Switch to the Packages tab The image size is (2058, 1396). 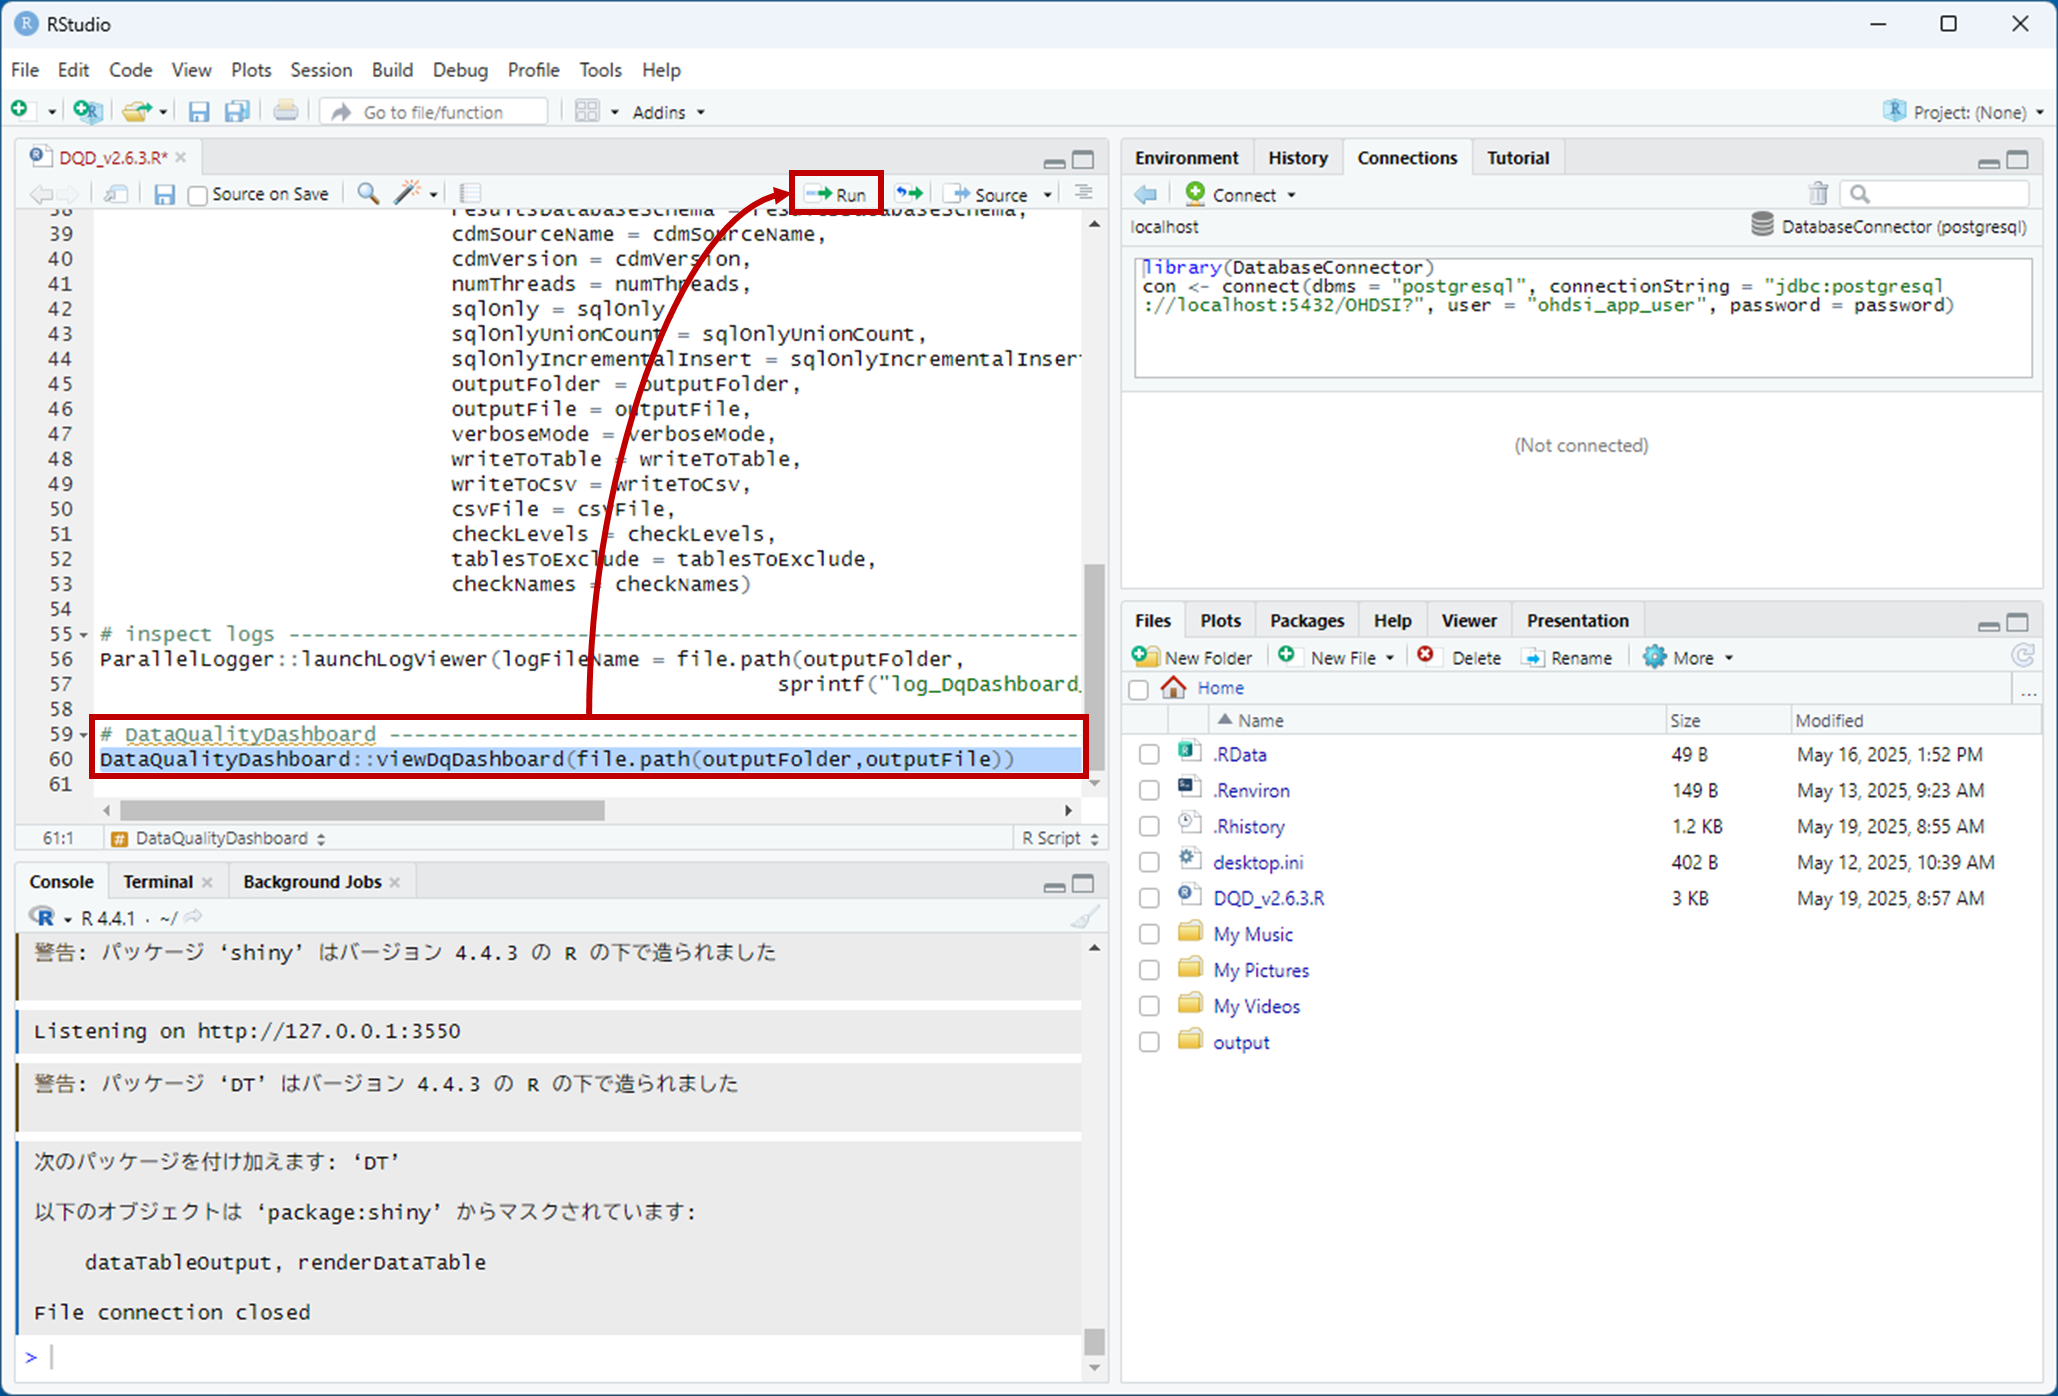[1306, 621]
